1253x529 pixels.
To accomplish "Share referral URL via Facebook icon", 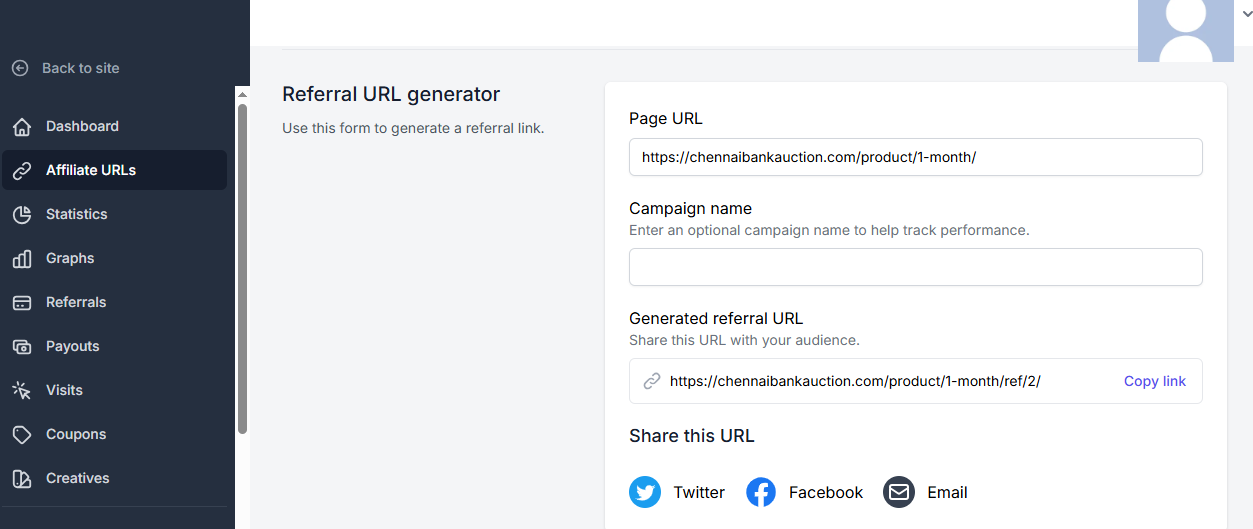I will tap(761, 492).
